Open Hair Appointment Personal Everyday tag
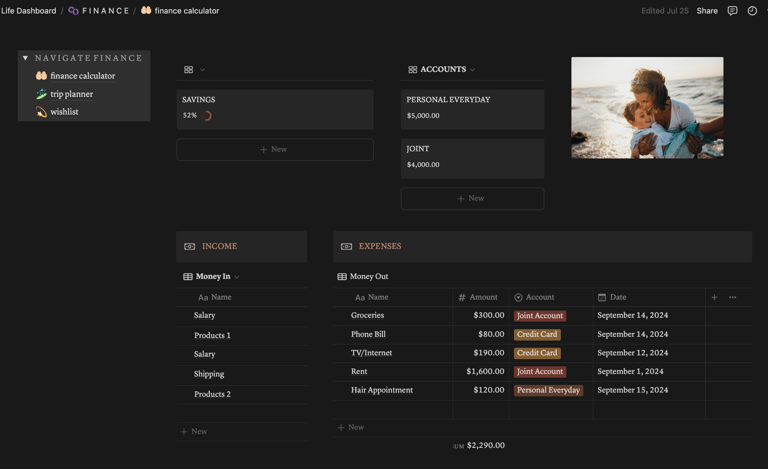 [548, 390]
